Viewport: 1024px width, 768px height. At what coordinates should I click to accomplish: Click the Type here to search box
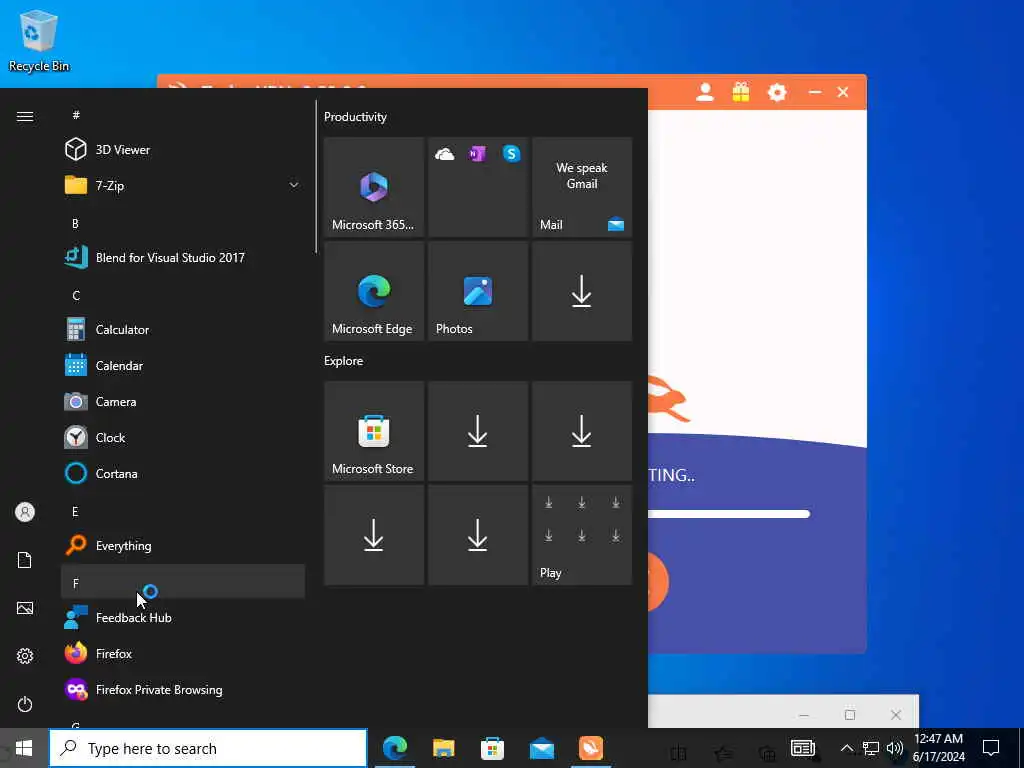pyautogui.click(x=208, y=748)
